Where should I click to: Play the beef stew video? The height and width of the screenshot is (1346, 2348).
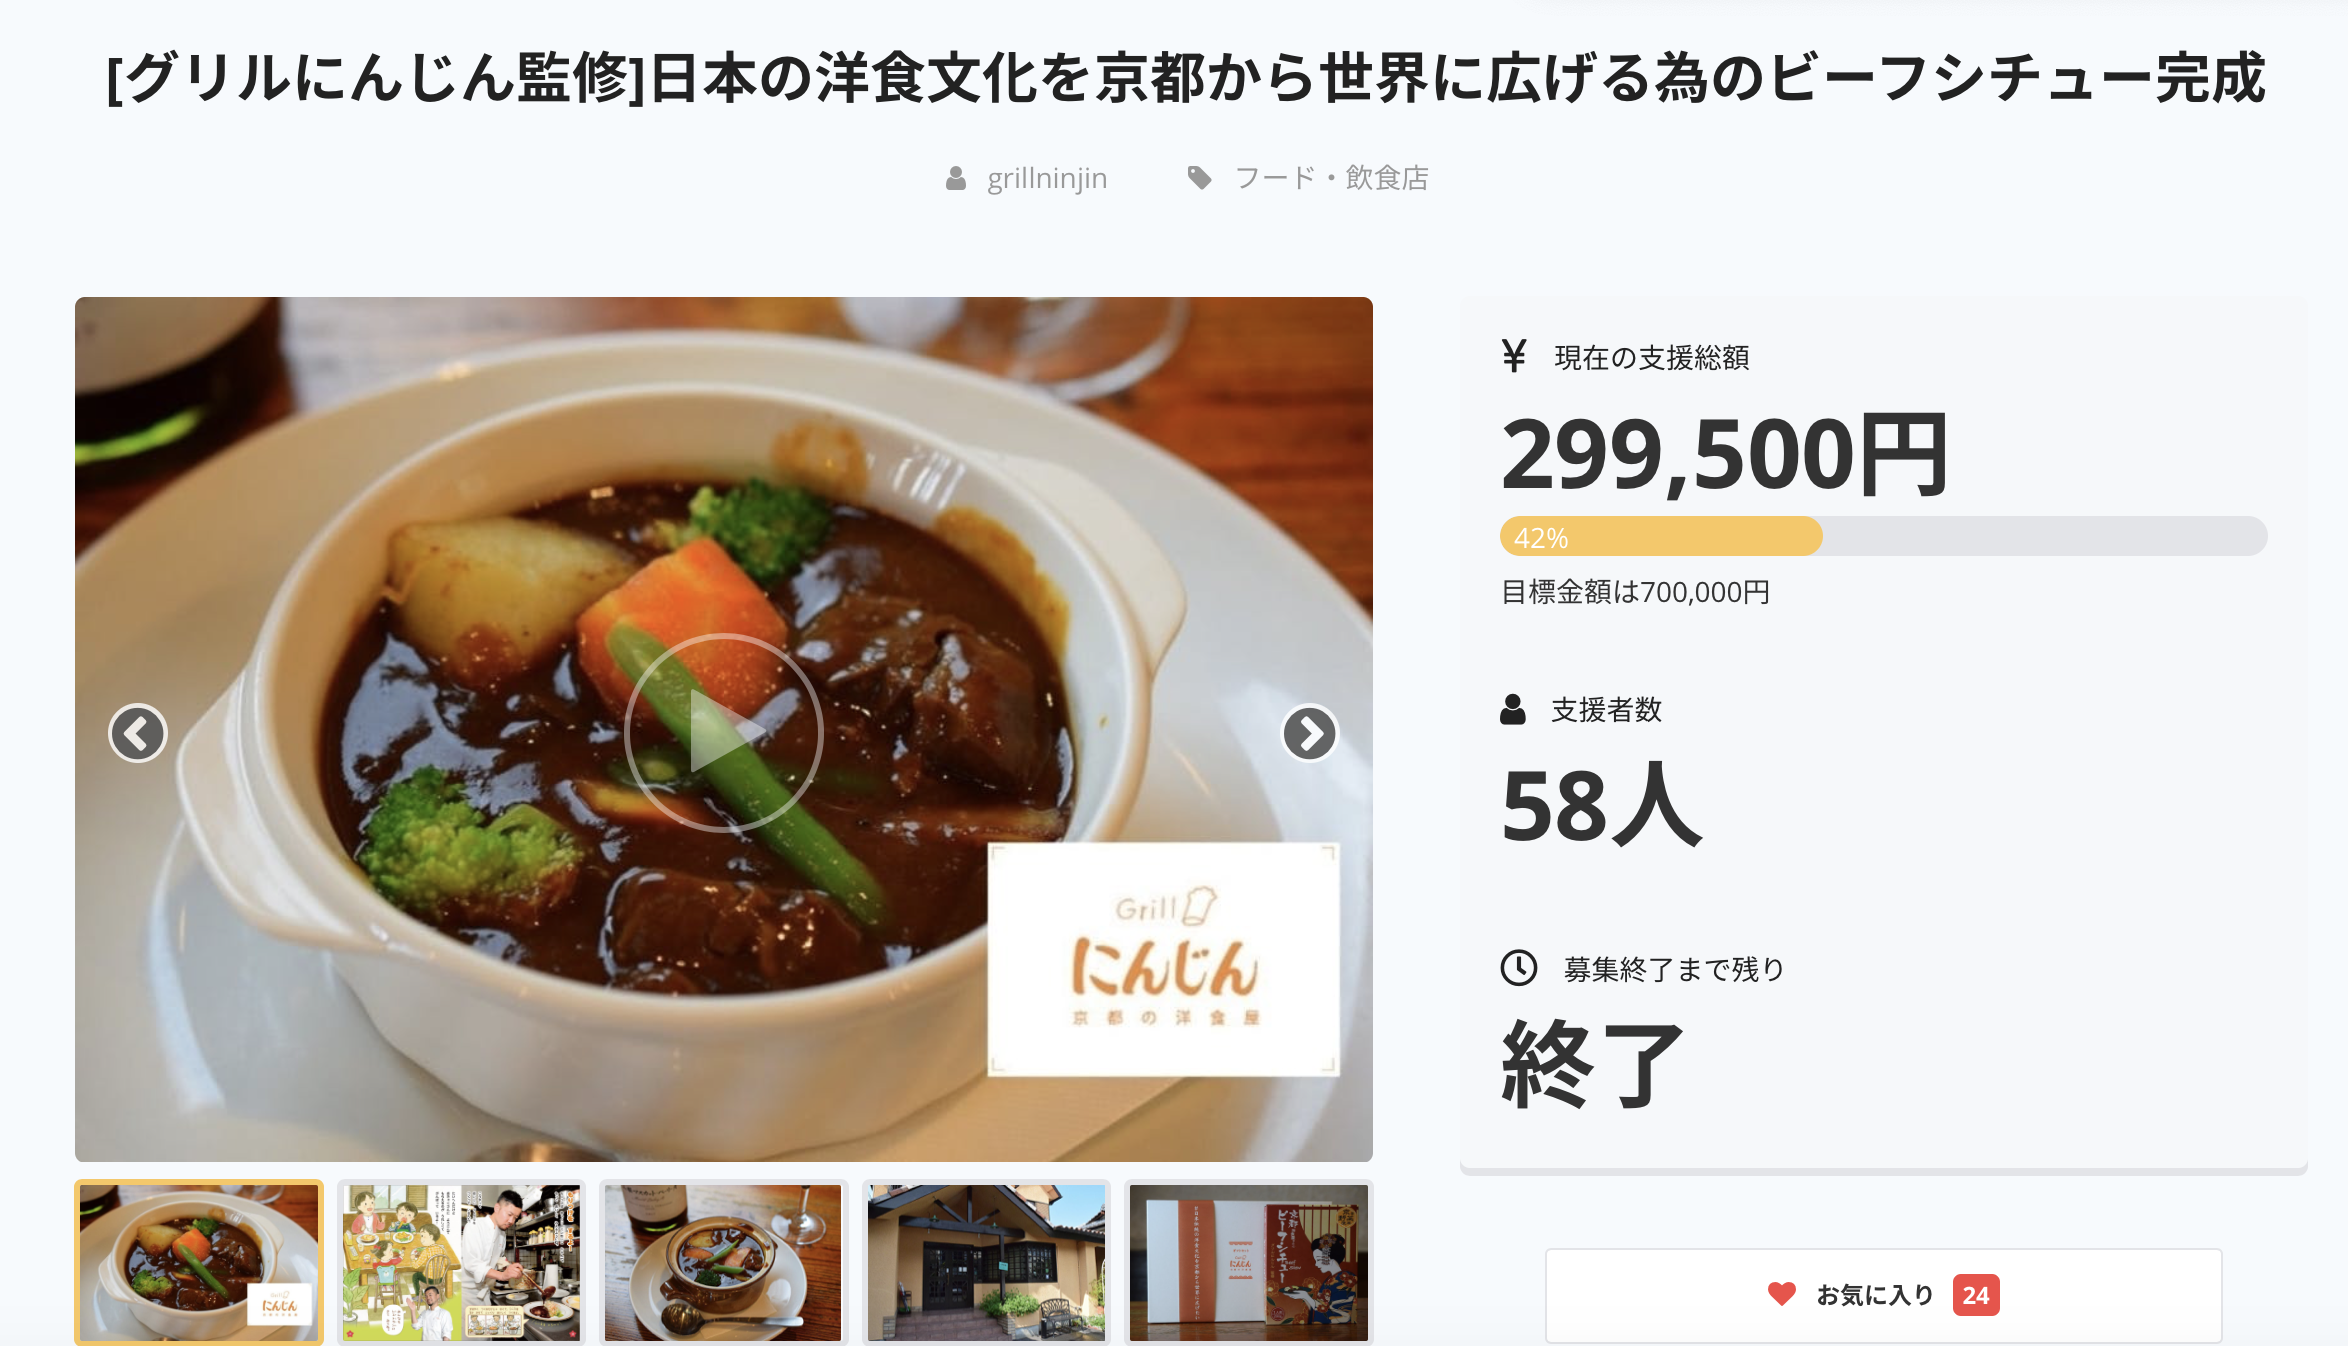723,732
